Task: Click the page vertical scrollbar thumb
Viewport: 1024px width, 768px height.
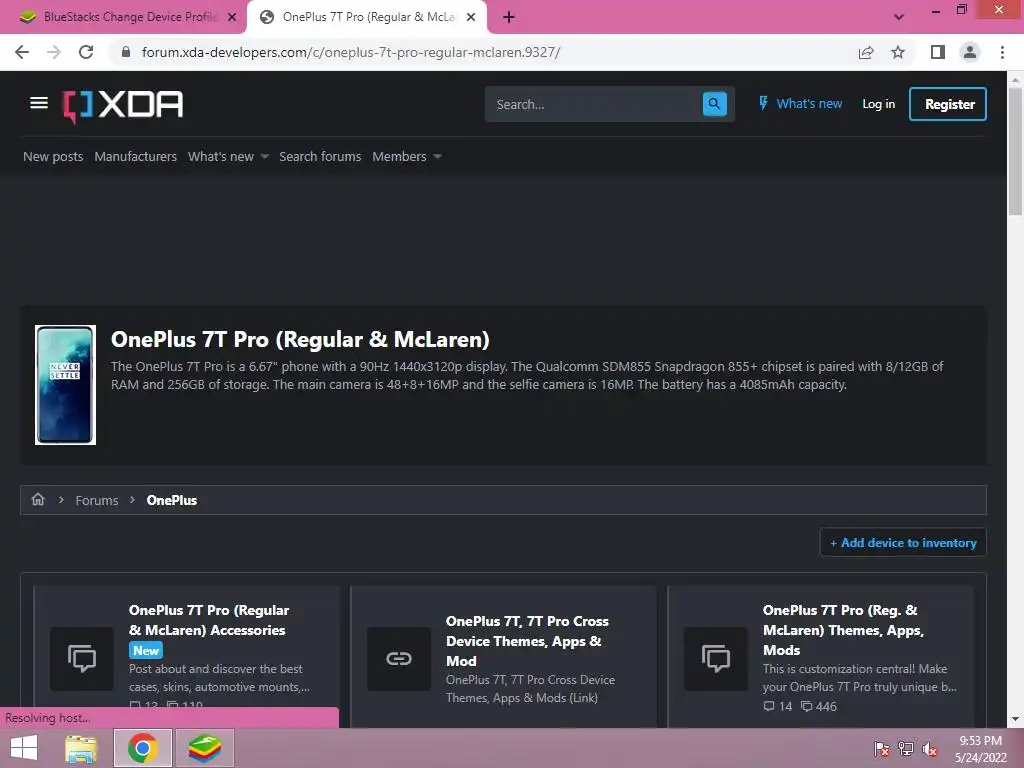Action: (x=1015, y=150)
